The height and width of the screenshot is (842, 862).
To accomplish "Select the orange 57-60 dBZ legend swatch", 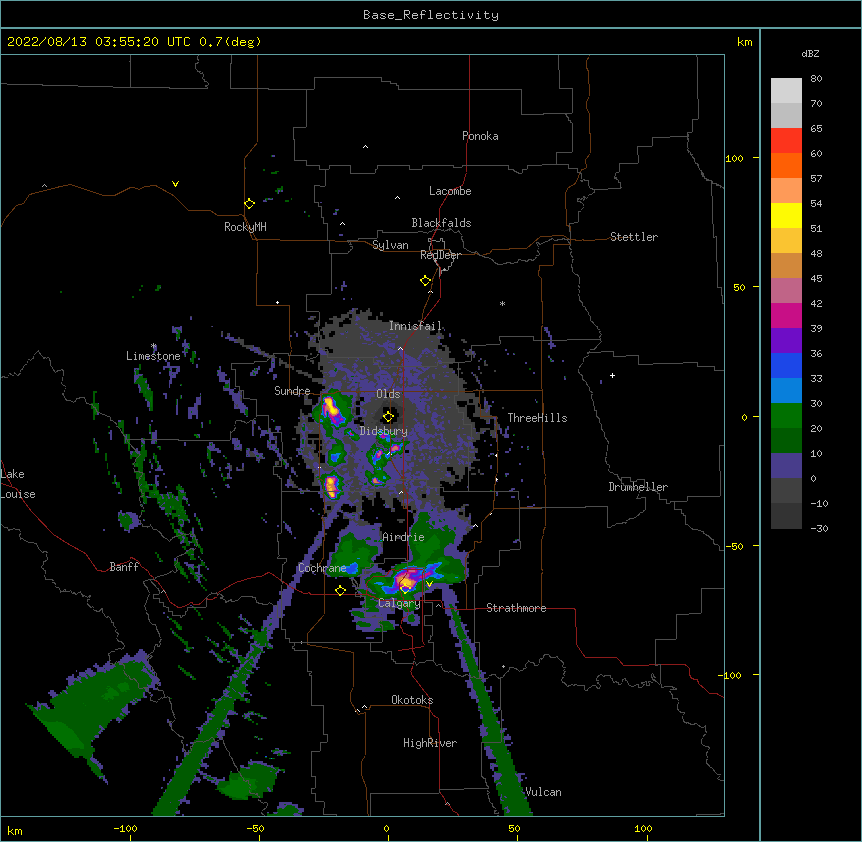I will pos(786,166).
